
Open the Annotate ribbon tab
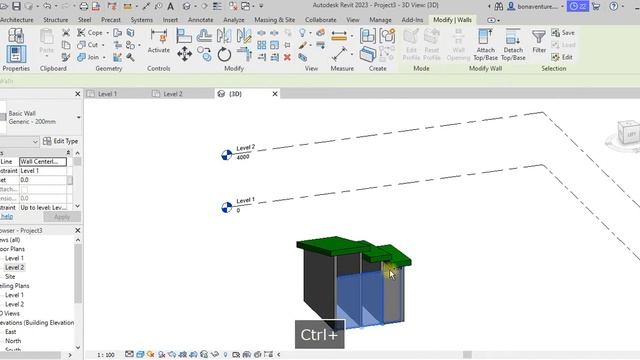tap(200, 20)
